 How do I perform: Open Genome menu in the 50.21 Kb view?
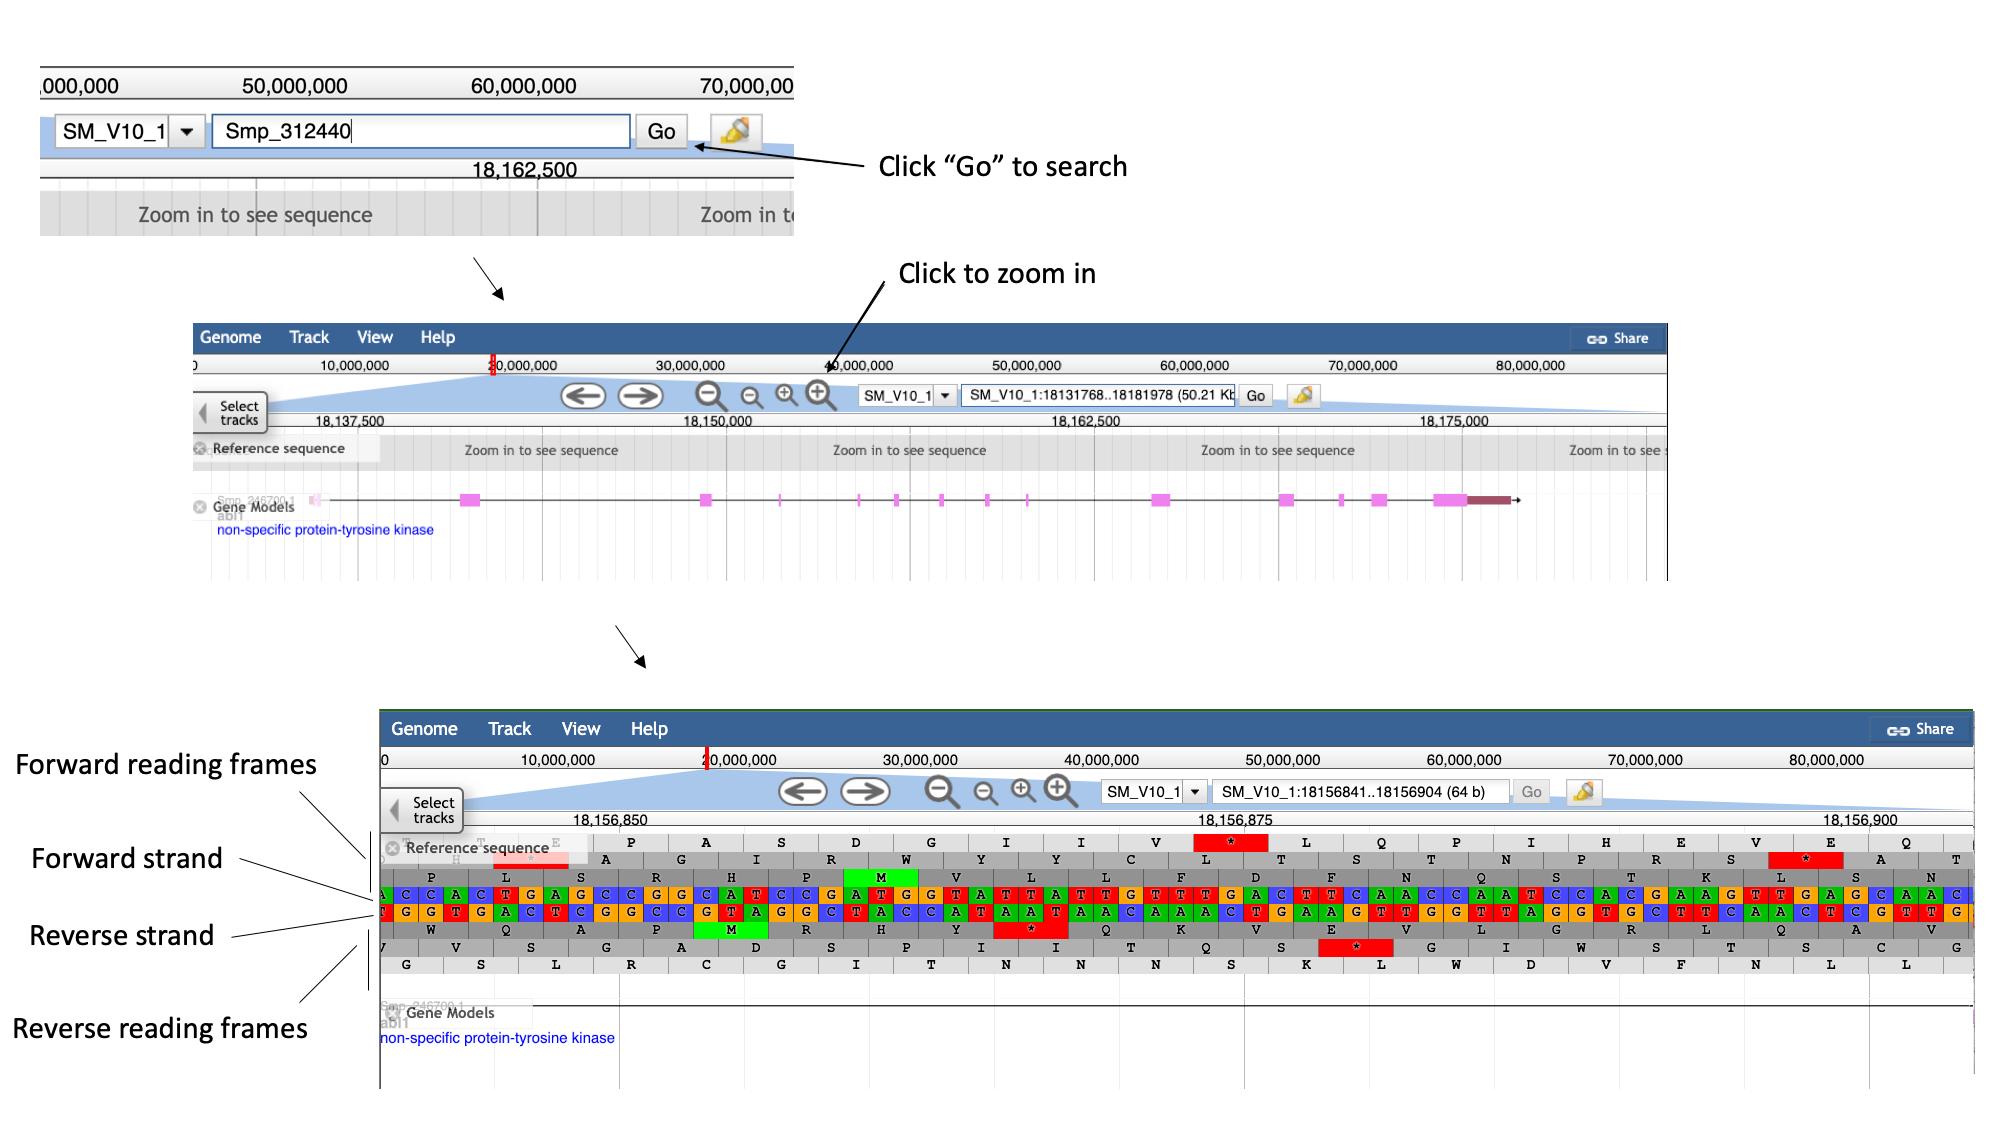point(230,337)
